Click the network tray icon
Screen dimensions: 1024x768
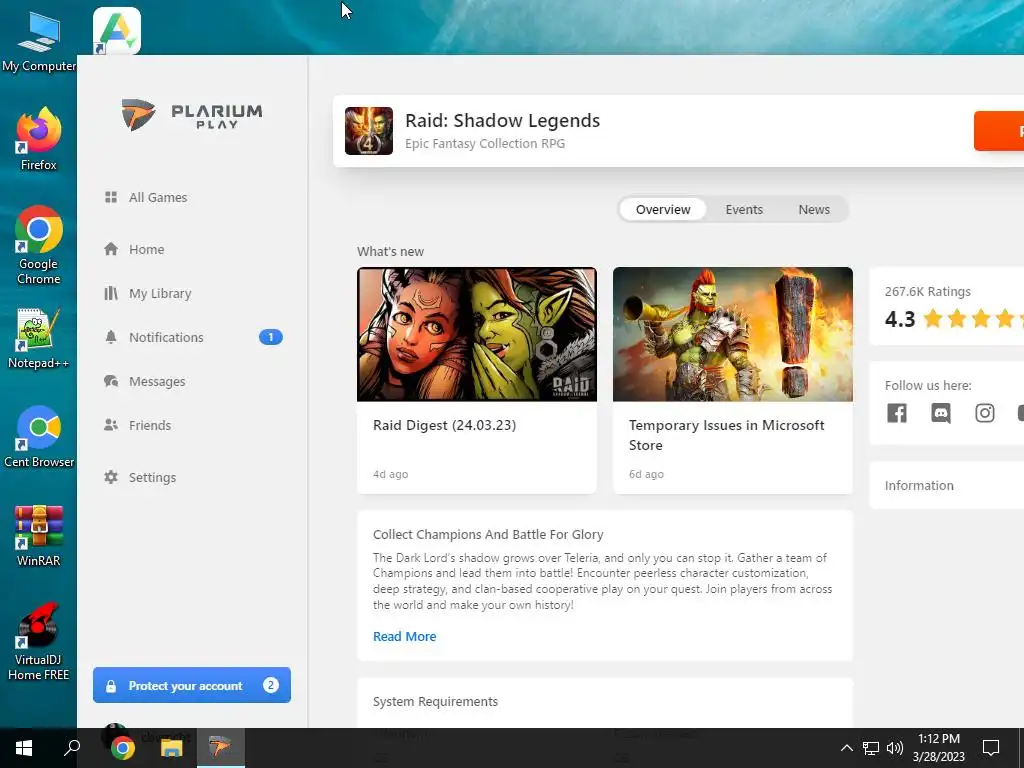click(x=871, y=748)
